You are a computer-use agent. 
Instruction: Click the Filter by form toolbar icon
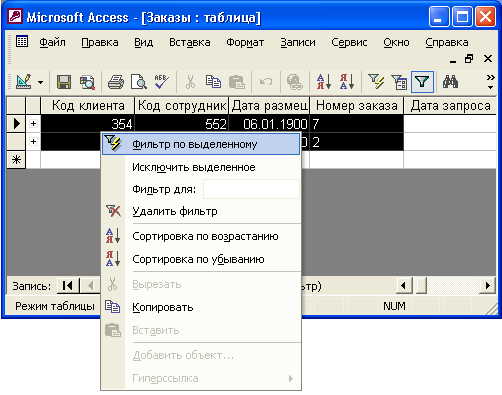(x=399, y=82)
